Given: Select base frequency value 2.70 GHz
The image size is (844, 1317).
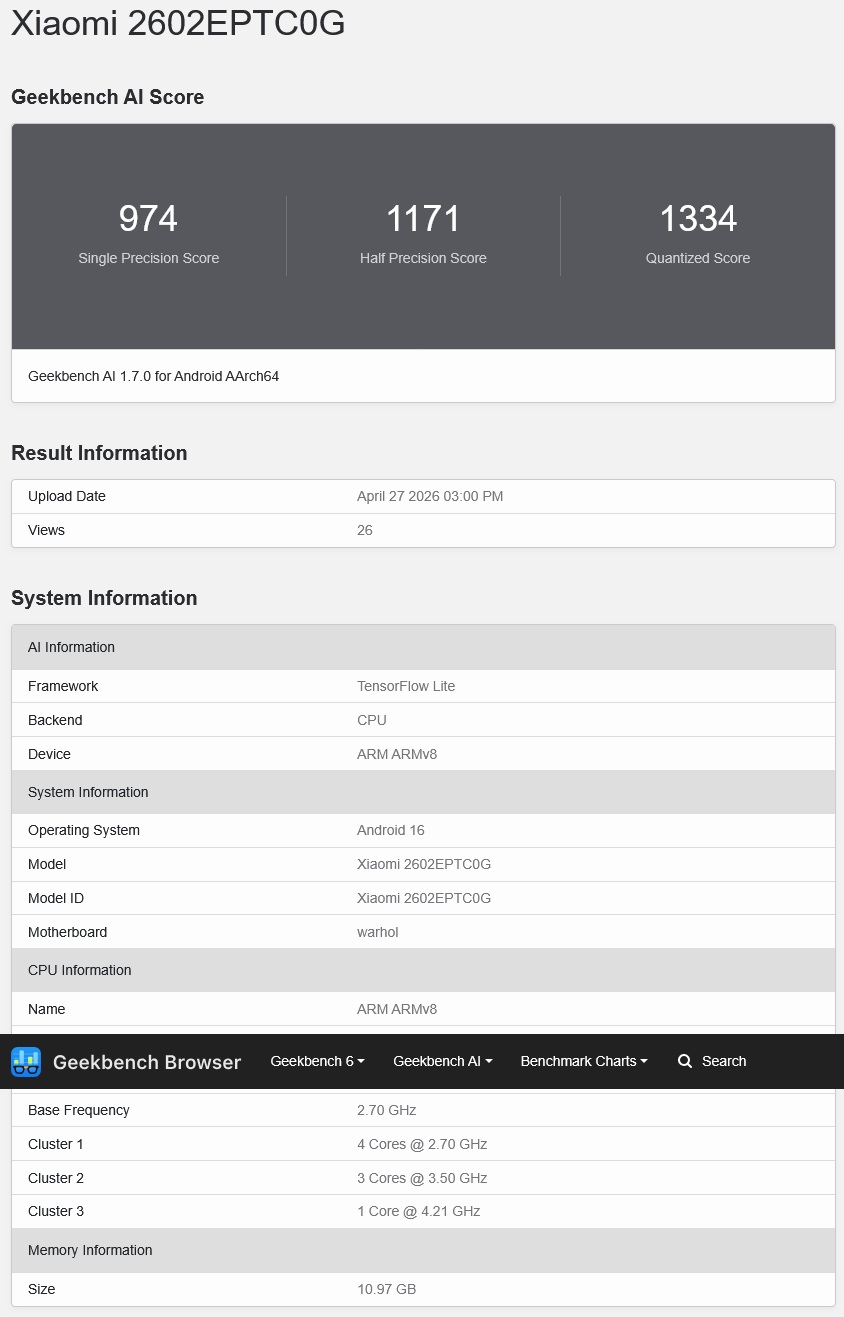Looking at the screenshot, I should point(387,1110).
